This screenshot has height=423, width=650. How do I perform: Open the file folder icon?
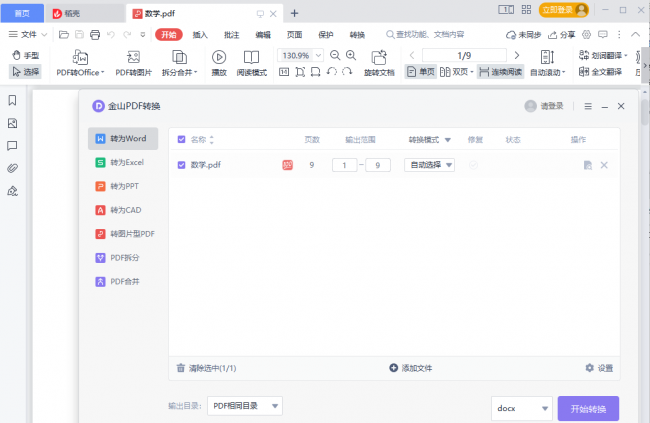point(63,34)
